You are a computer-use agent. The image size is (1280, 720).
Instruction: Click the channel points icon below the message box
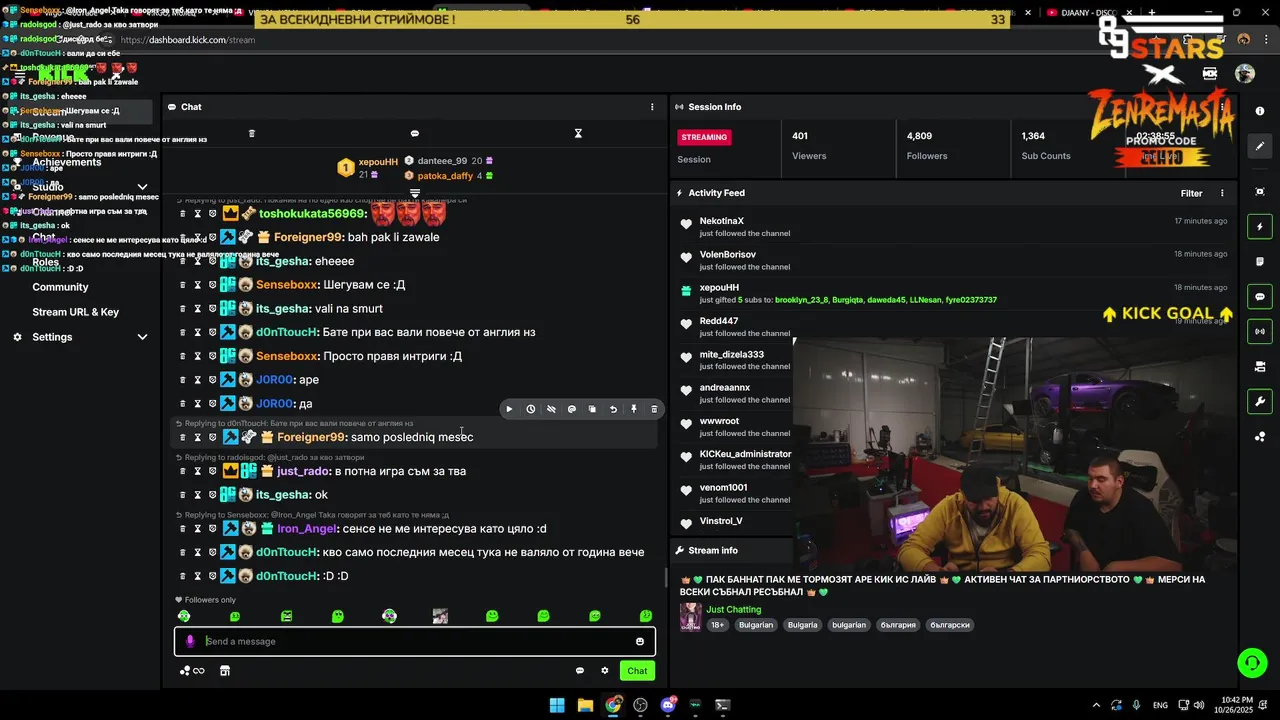(x=191, y=671)
